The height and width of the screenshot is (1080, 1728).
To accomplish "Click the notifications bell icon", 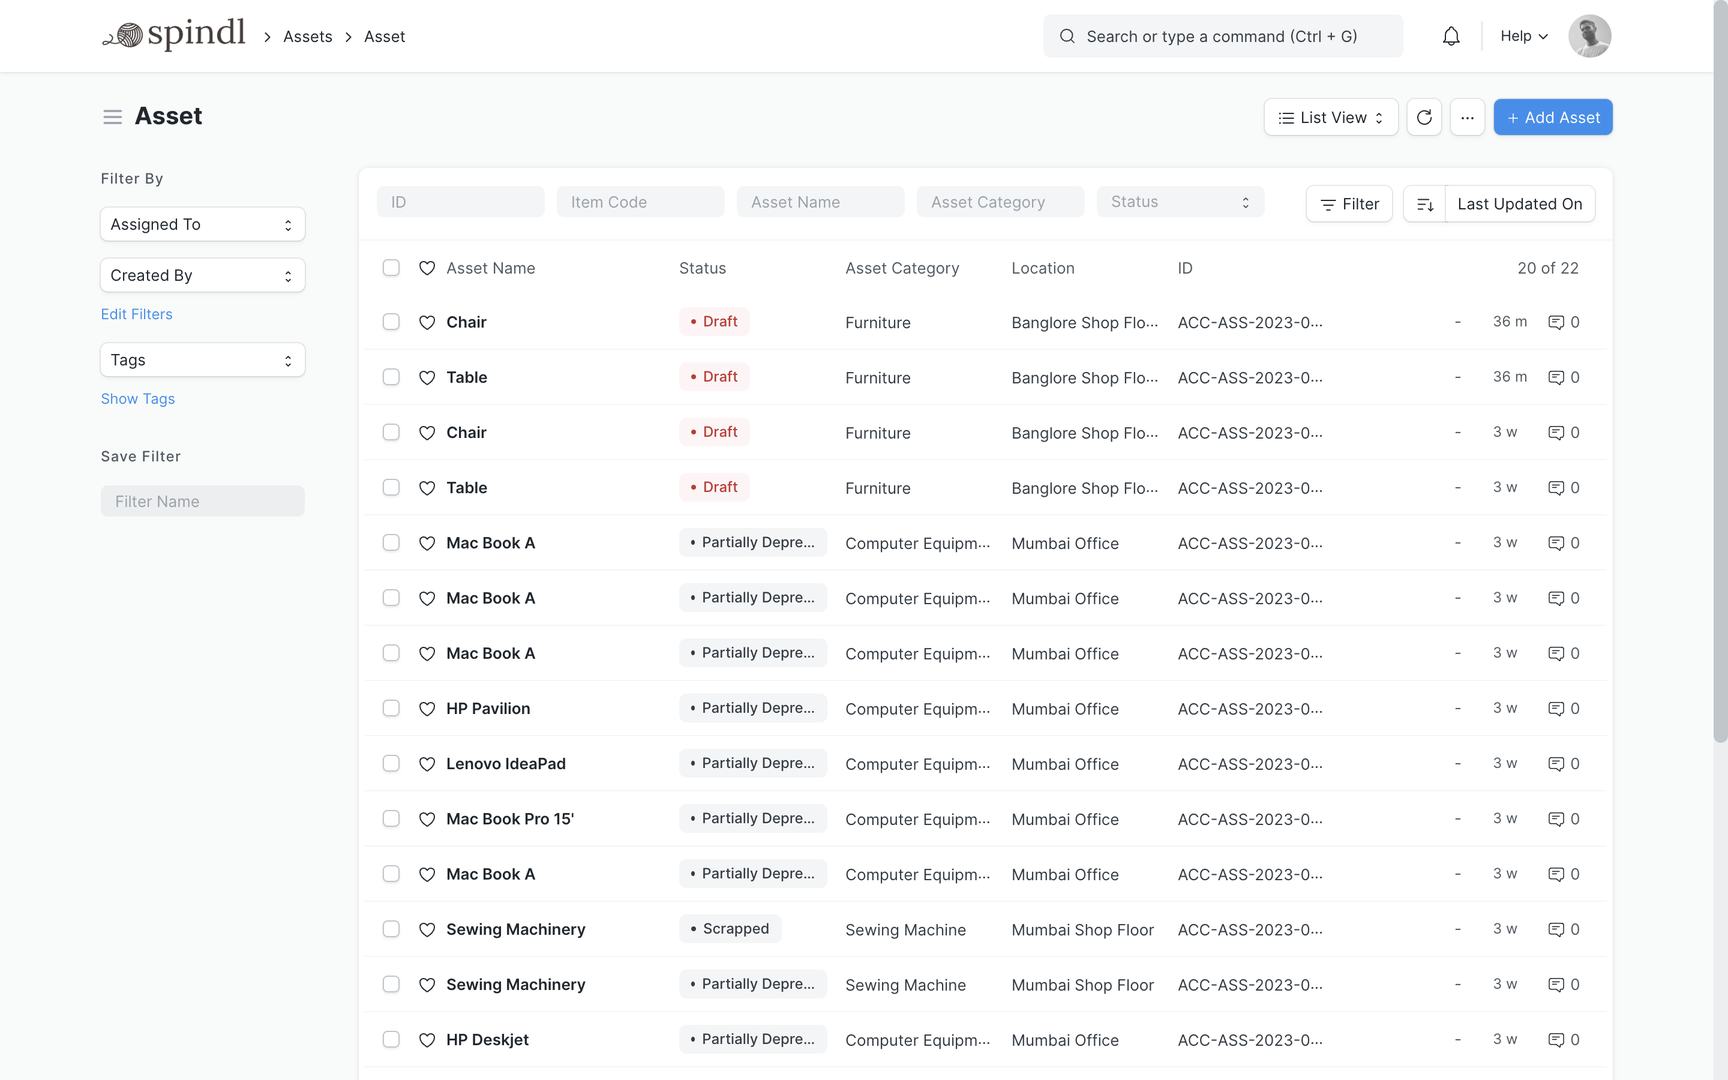I will click(x=1451, y=36).
